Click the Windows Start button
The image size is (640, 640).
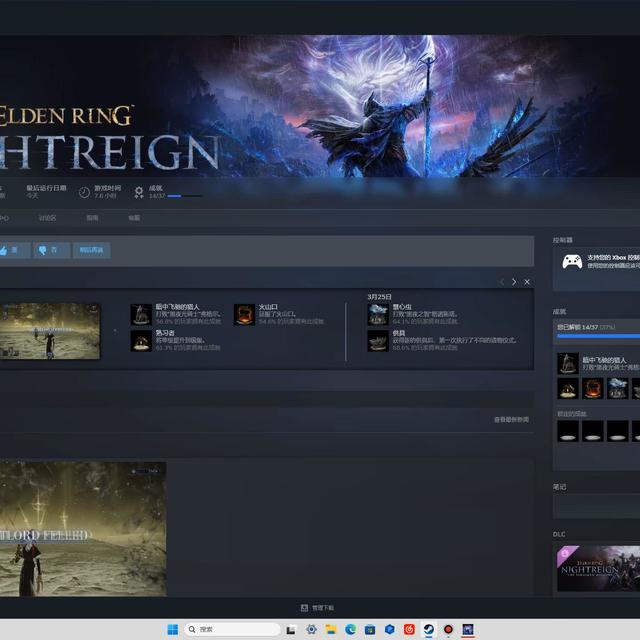point(172,629)
